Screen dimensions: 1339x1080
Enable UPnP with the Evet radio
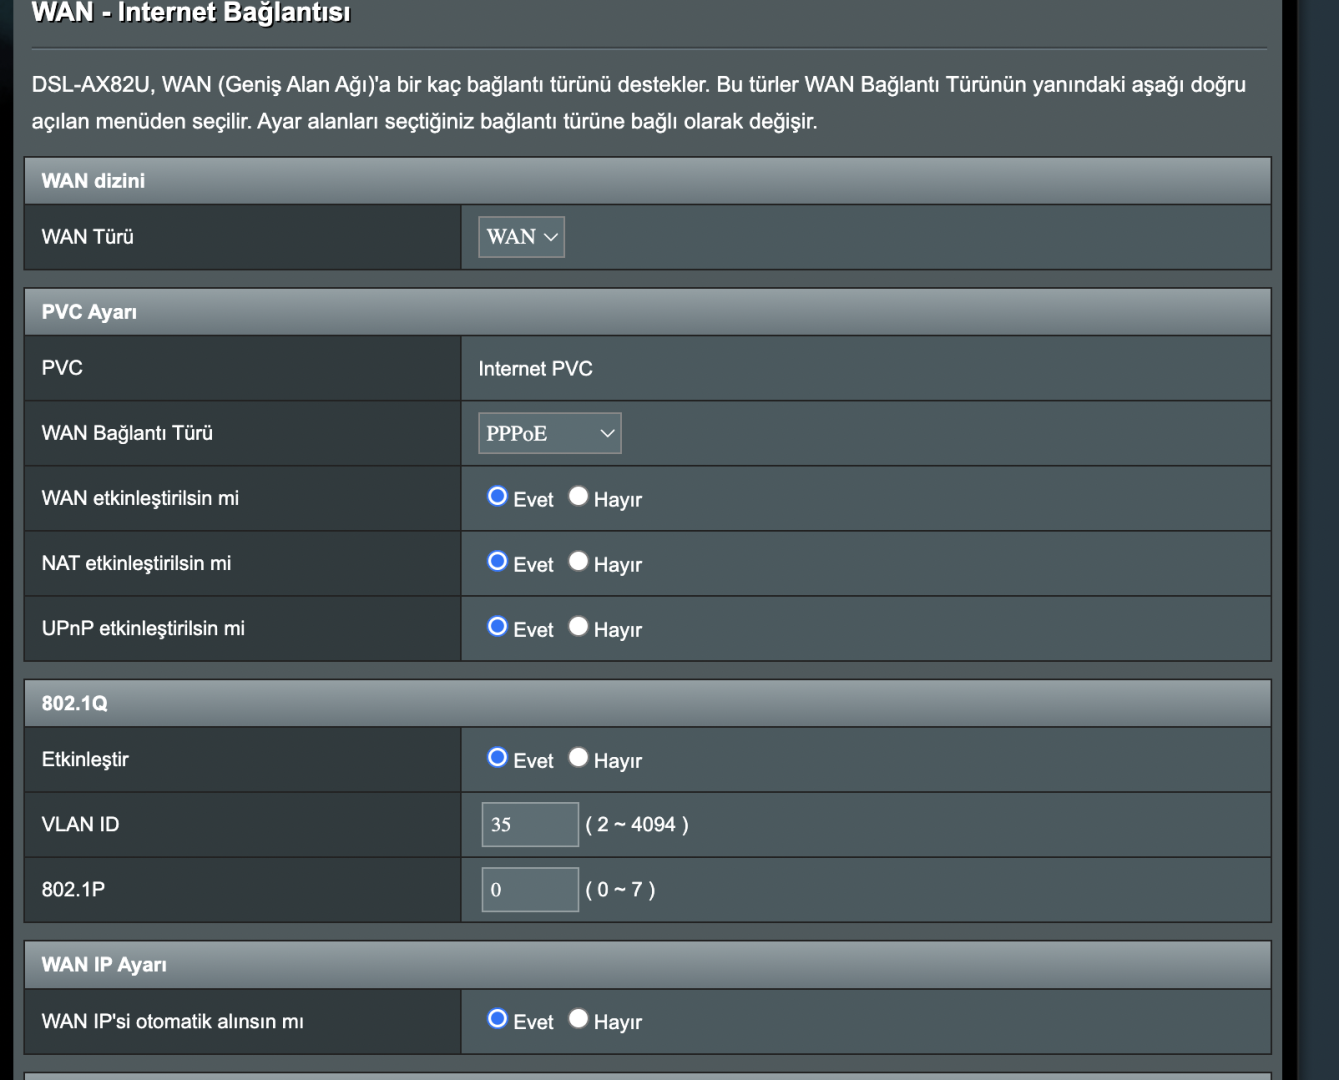tap(497, 627)
